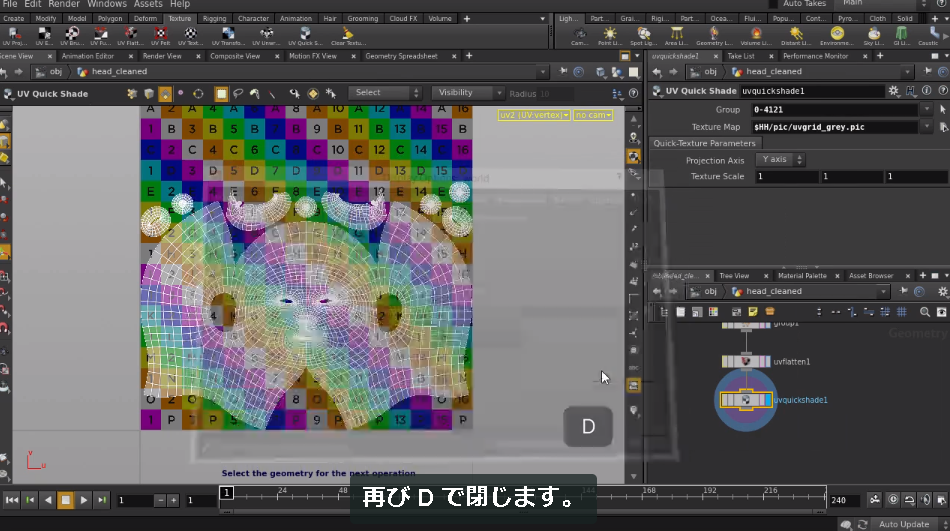Expand Texture Map field dropdown arrow
This screenshot has height=531, width=950.
point(926,127)
